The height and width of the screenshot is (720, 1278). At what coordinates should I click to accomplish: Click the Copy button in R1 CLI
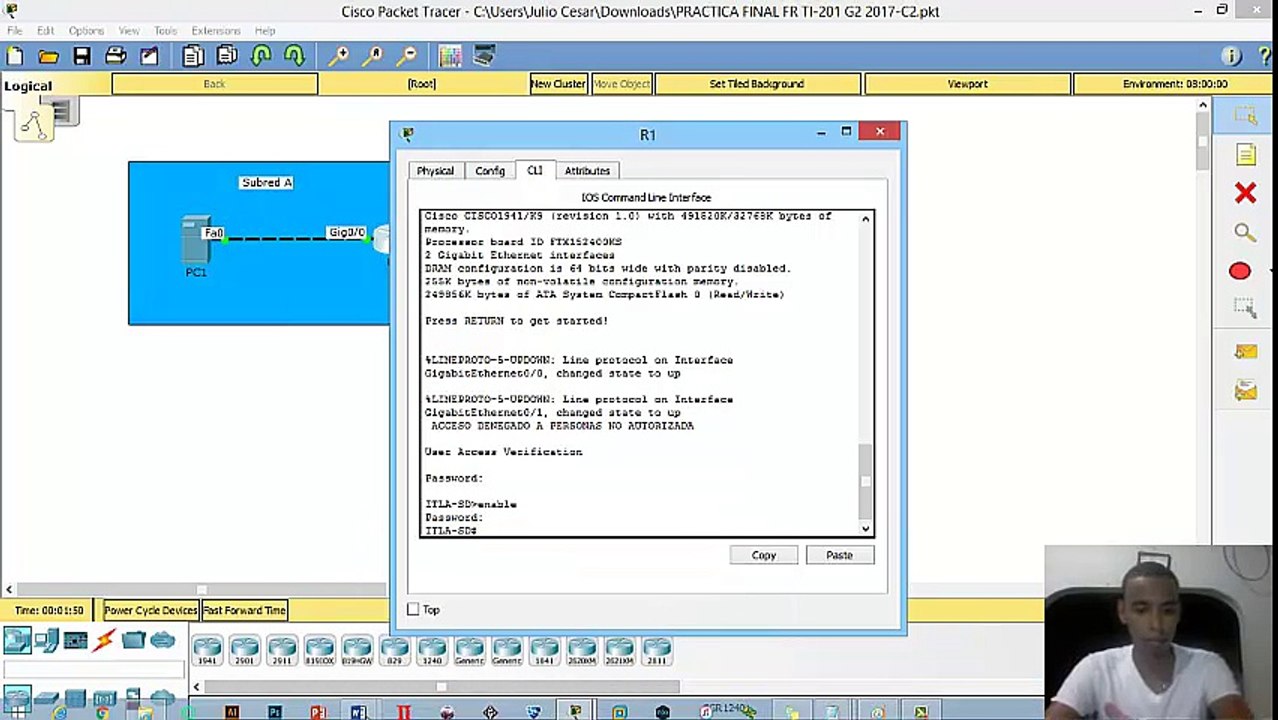(x=764, y=555)
